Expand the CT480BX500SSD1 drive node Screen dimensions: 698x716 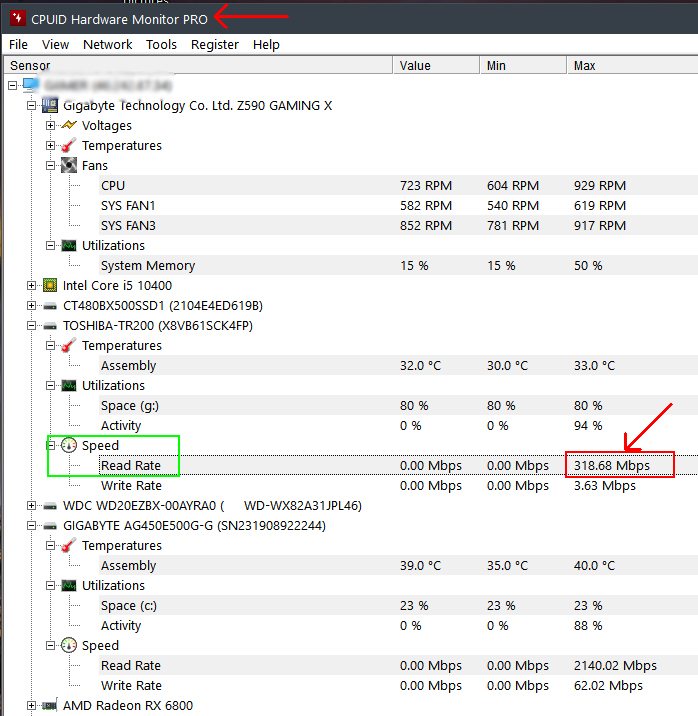point(31,305)
